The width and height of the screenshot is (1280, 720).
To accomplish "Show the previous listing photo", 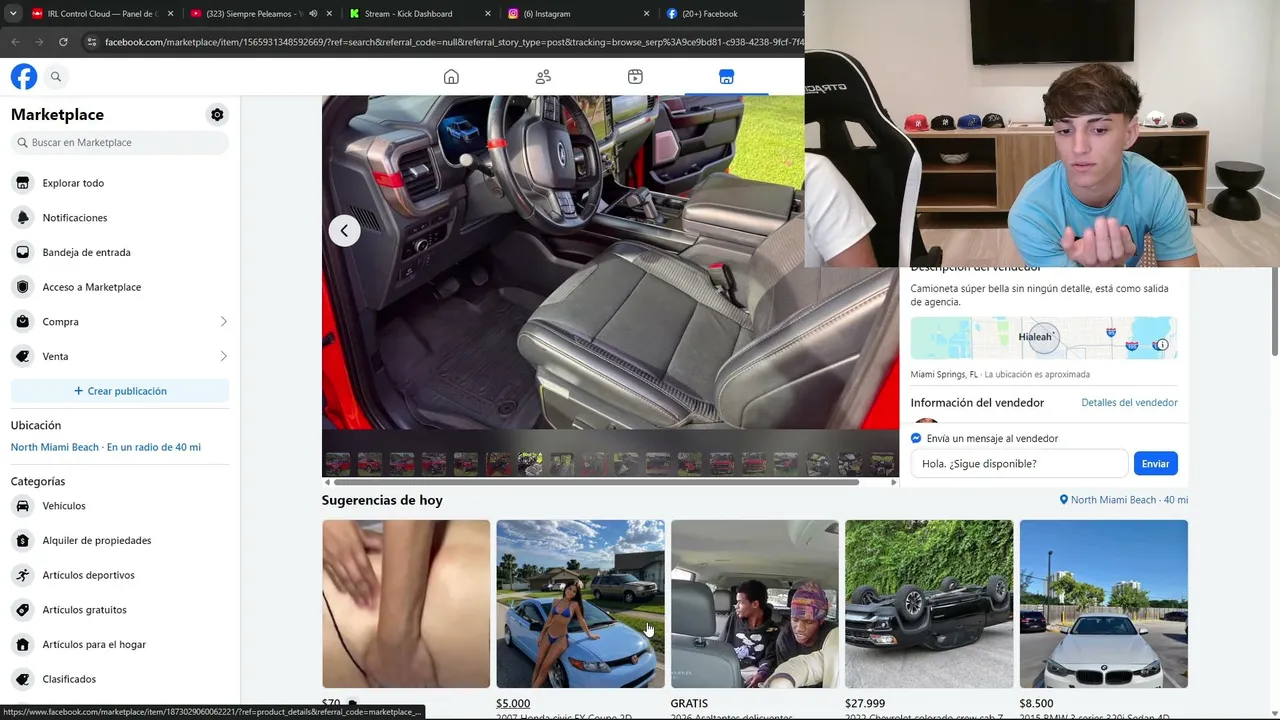I will [x=345, y=231].
